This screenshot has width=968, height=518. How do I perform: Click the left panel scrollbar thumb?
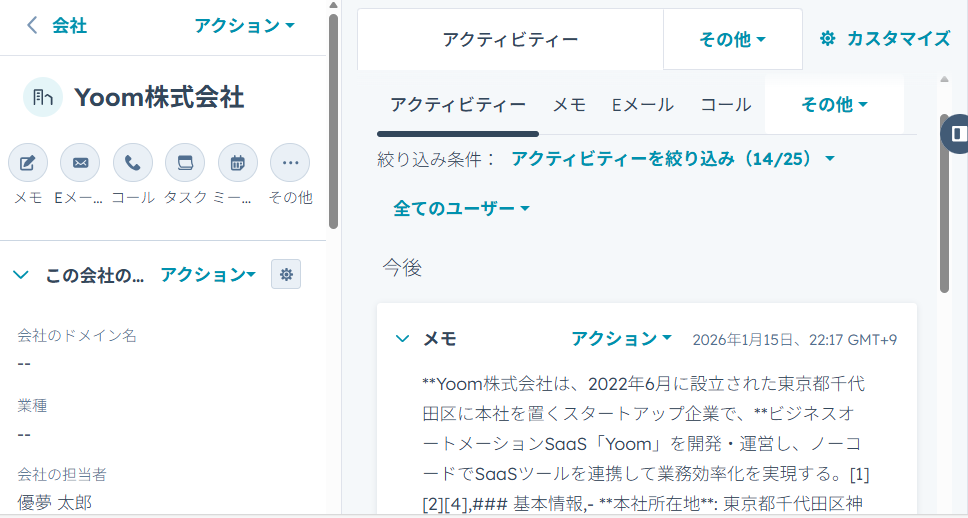tap(333, 121)
